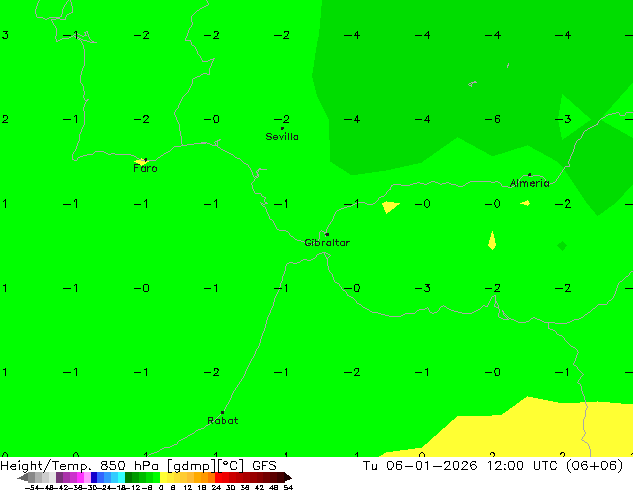Select the Rabat location dot
The height and width of the screenshot is (490, 634).
[x=222, y=412]
